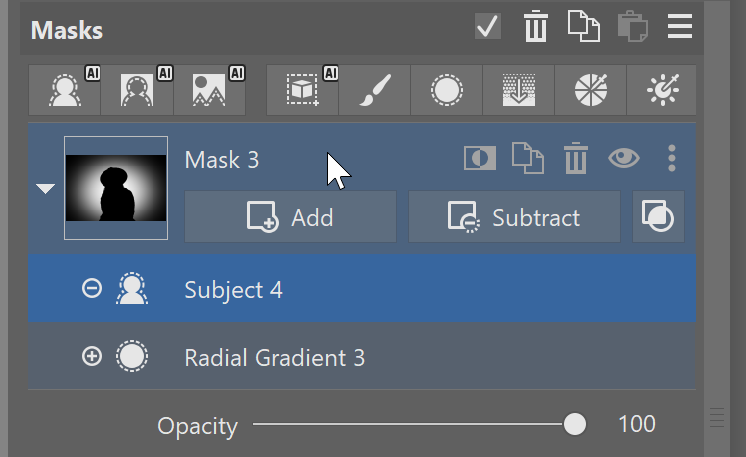This screenshot has height=457, width=746.
Task: Choose the AI People mask tool
Action: pyautogui.click(x=137, y=90)
